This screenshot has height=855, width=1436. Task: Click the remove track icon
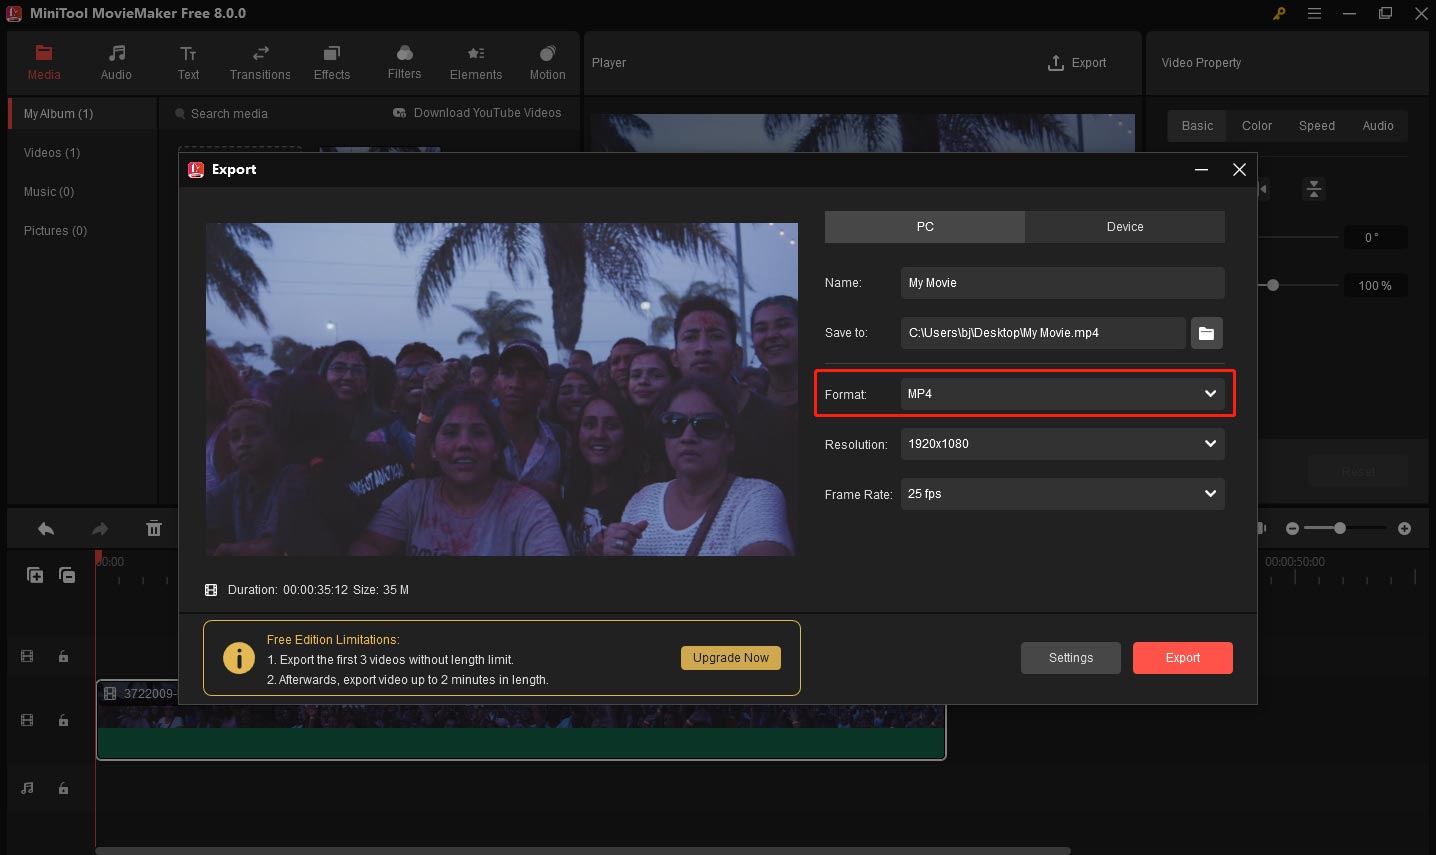(67, 575)
